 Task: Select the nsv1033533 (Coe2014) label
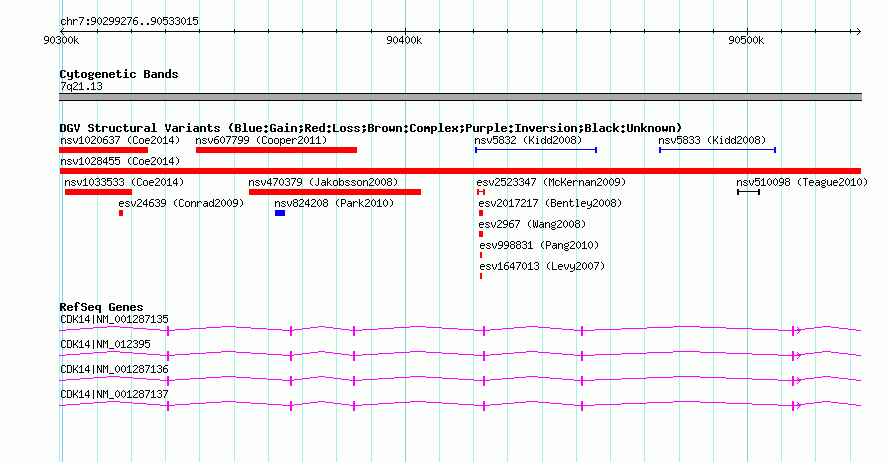coord(124,182)
